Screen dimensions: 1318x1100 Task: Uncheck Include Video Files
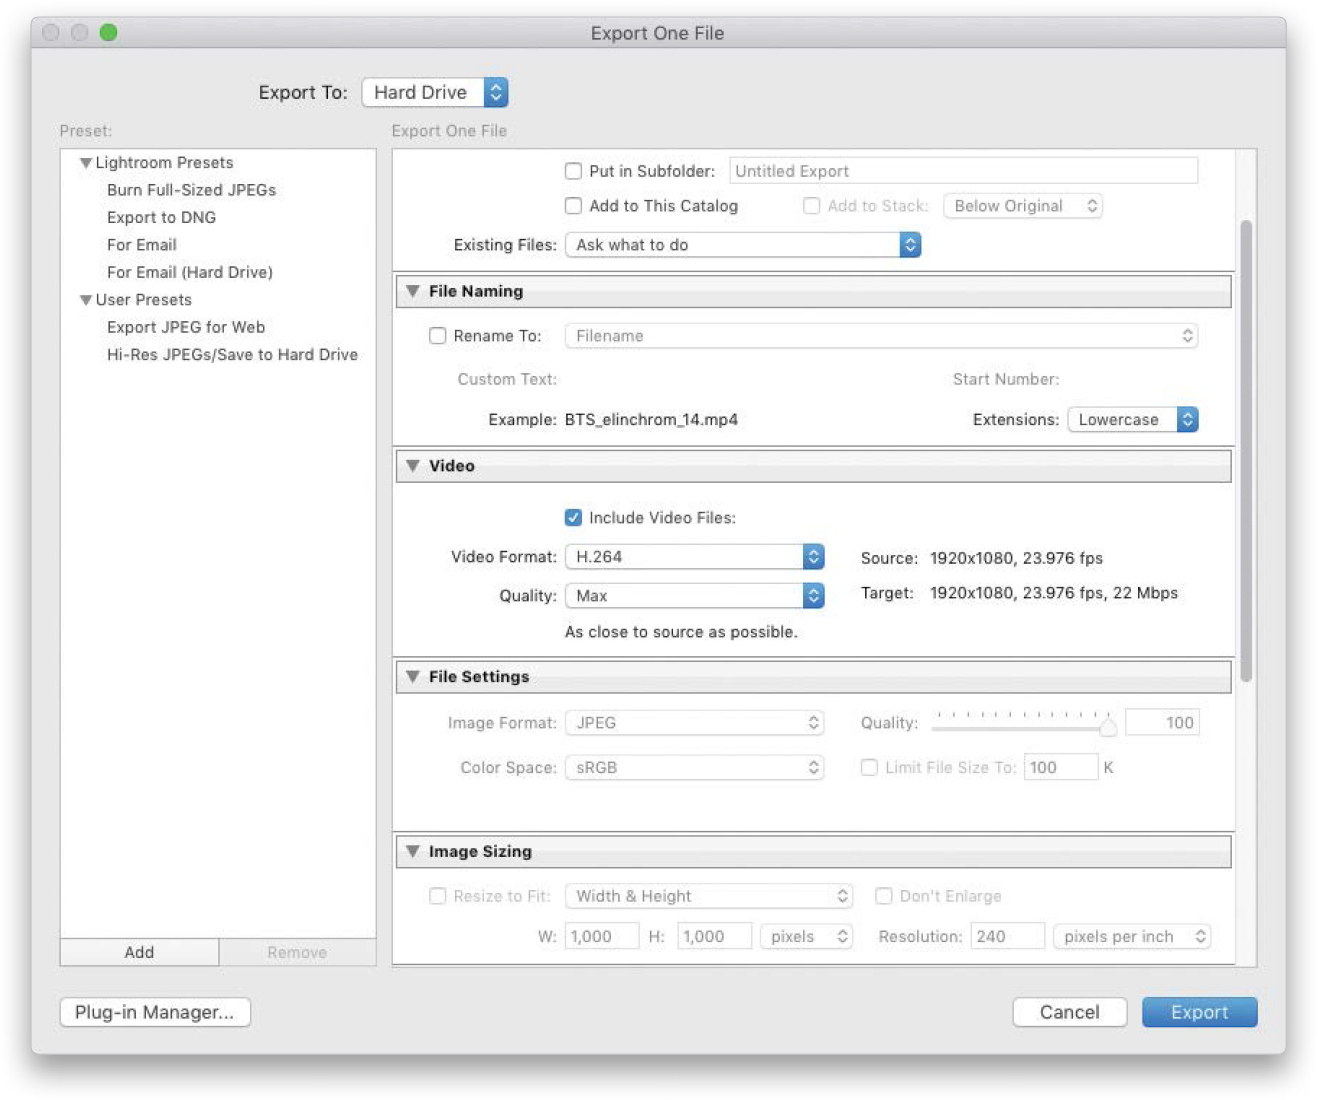pyautogui.click(x=573, y=518)
